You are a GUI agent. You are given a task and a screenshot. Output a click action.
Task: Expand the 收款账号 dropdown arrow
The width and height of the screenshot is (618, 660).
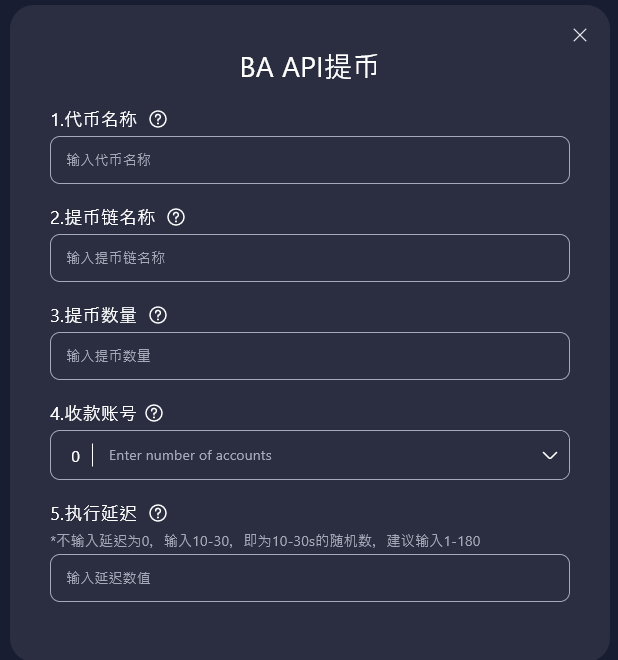click(x=549, y=455)
